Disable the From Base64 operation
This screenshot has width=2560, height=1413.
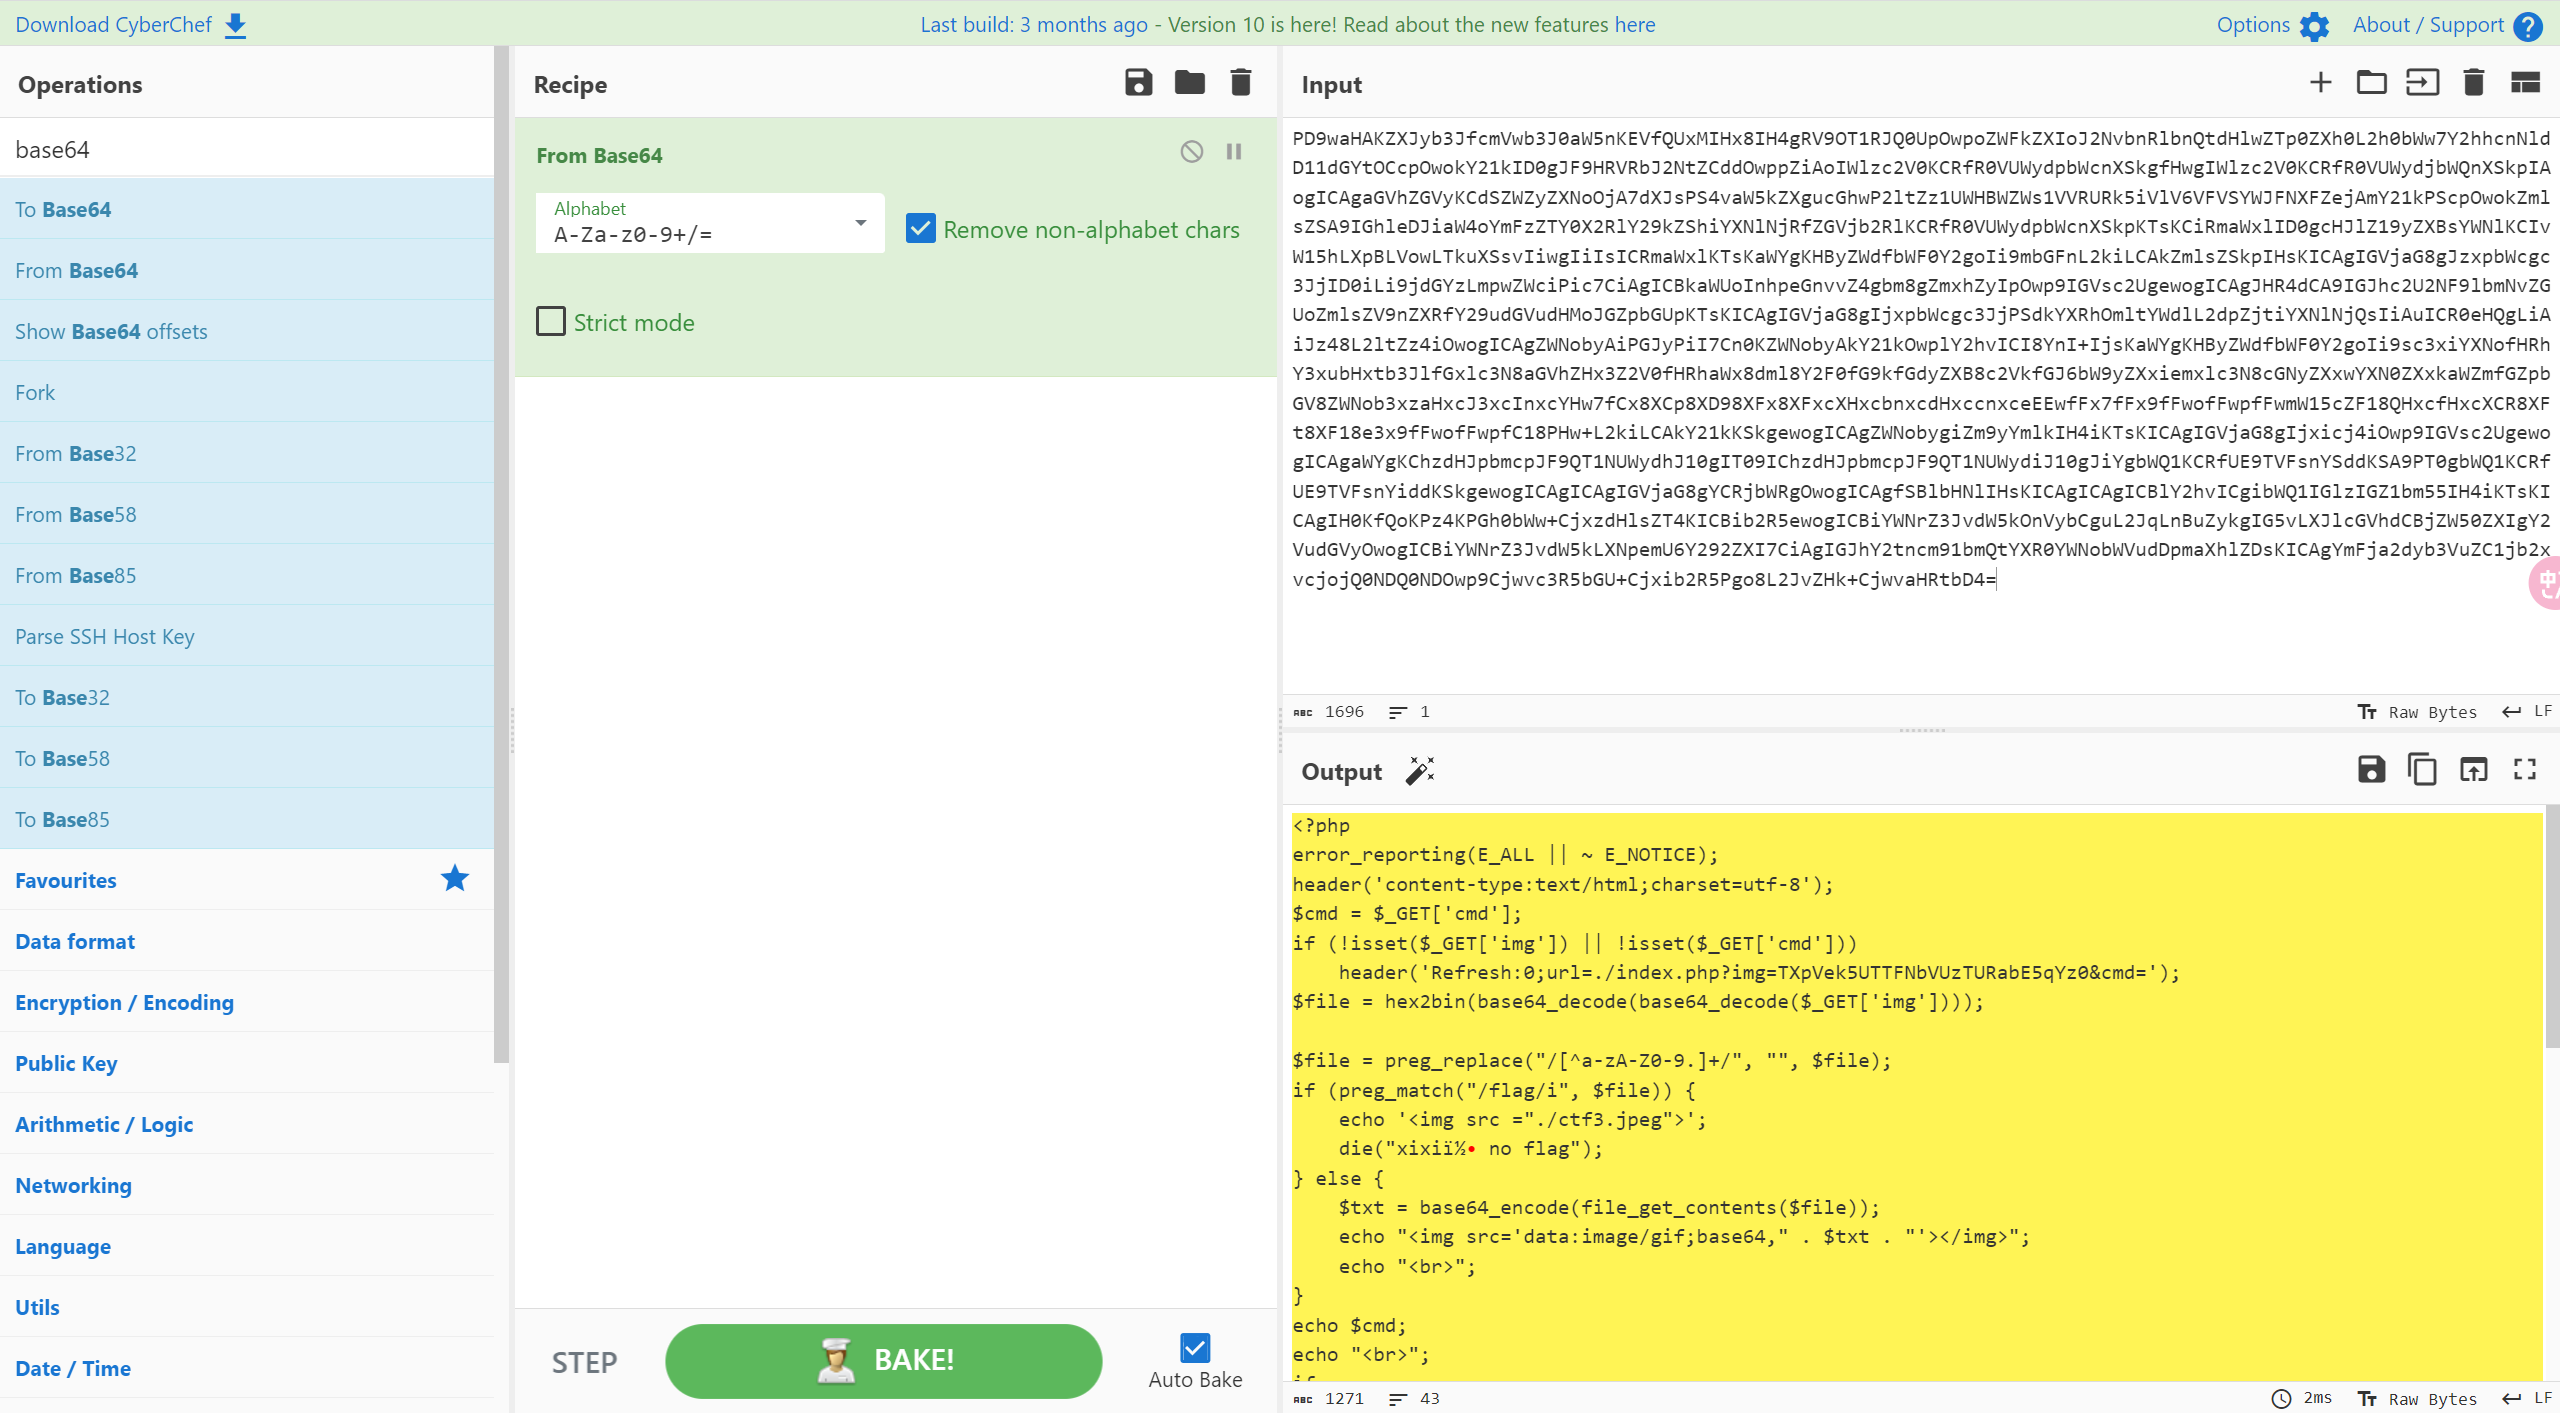[1191, 152]
